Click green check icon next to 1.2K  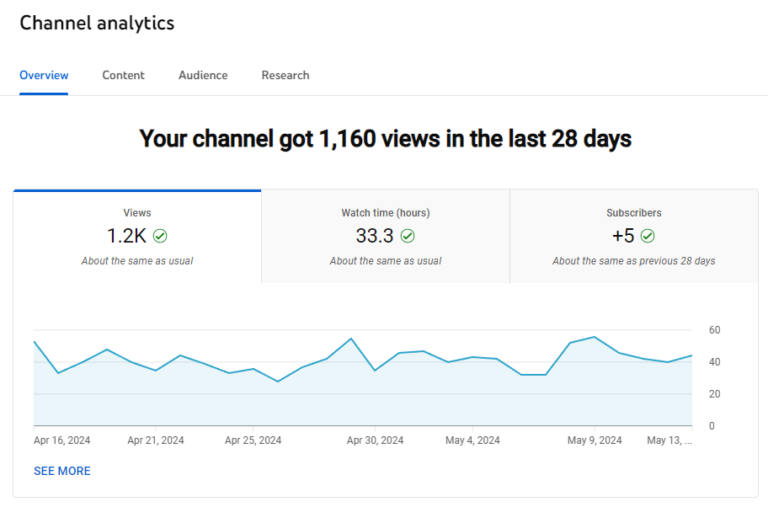(160, 236)
